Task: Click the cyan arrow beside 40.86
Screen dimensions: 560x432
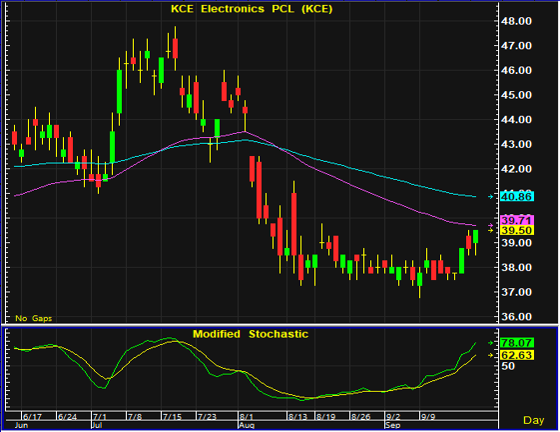Action: [x=491, y=197]
